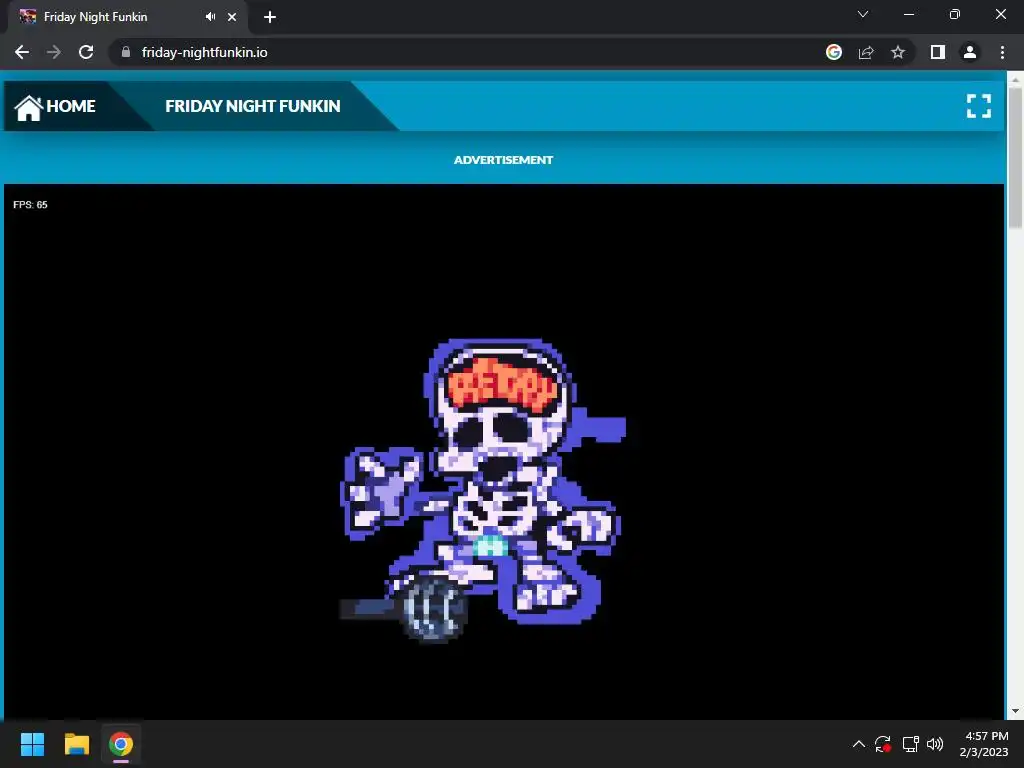Show hidden system tray icons
1024x768 pixels.
pos(859,744)
